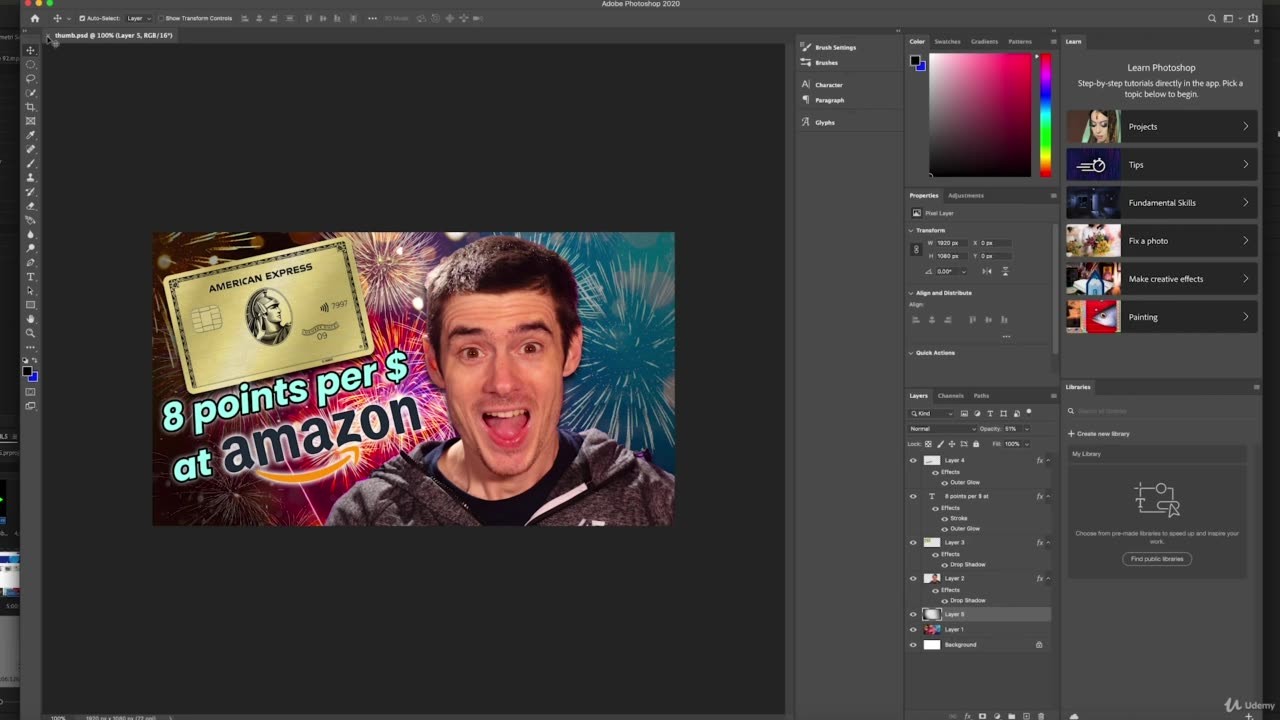
Task: Create new group folder icon in Layers
Action: point(1011,716)
